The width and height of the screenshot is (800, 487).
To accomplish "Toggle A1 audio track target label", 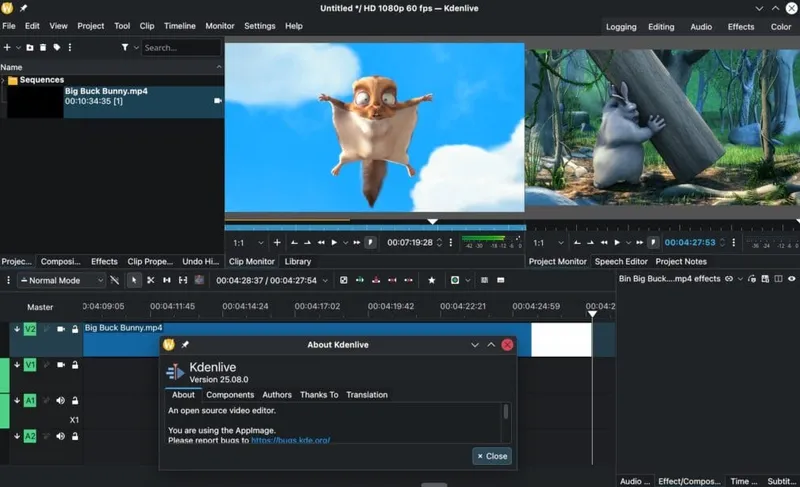I will coord(30,400).
